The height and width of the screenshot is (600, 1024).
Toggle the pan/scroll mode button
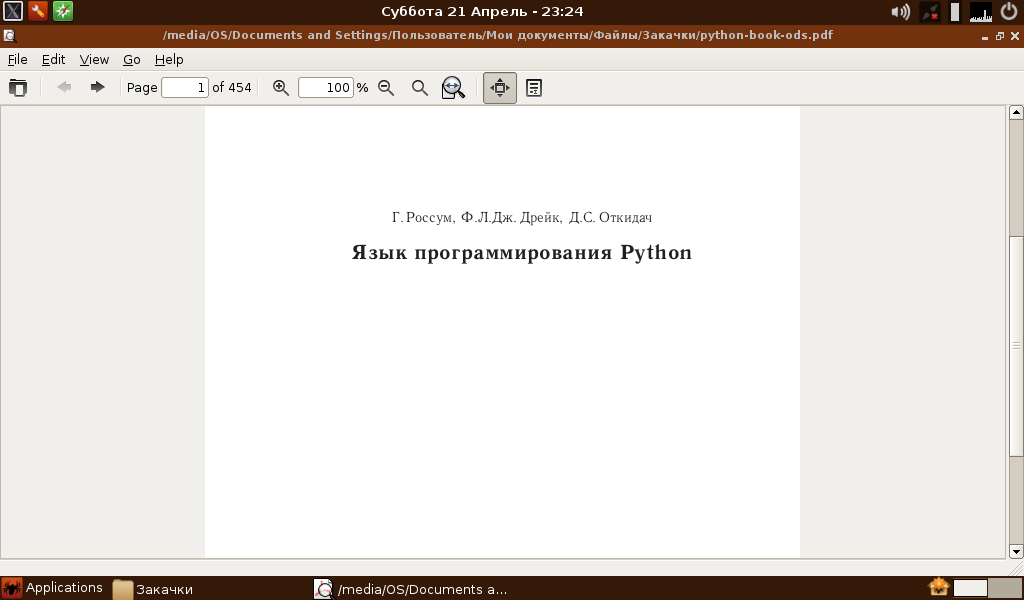(x=500, y=87)
